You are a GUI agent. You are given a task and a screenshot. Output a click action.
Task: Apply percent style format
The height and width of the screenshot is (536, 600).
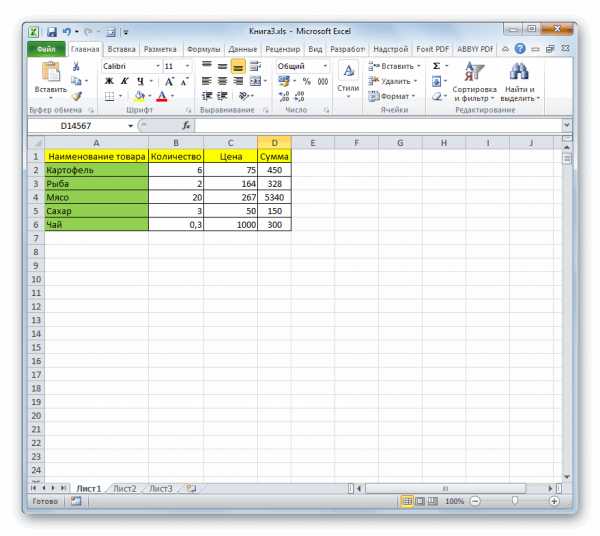[307, 81]
